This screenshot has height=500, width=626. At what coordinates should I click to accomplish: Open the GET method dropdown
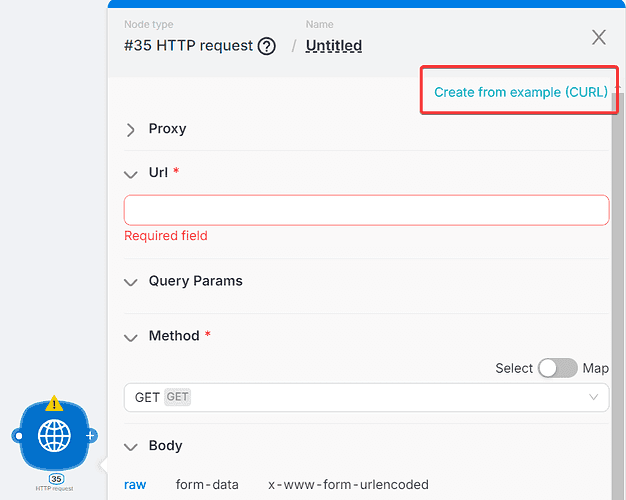[366, 397]
